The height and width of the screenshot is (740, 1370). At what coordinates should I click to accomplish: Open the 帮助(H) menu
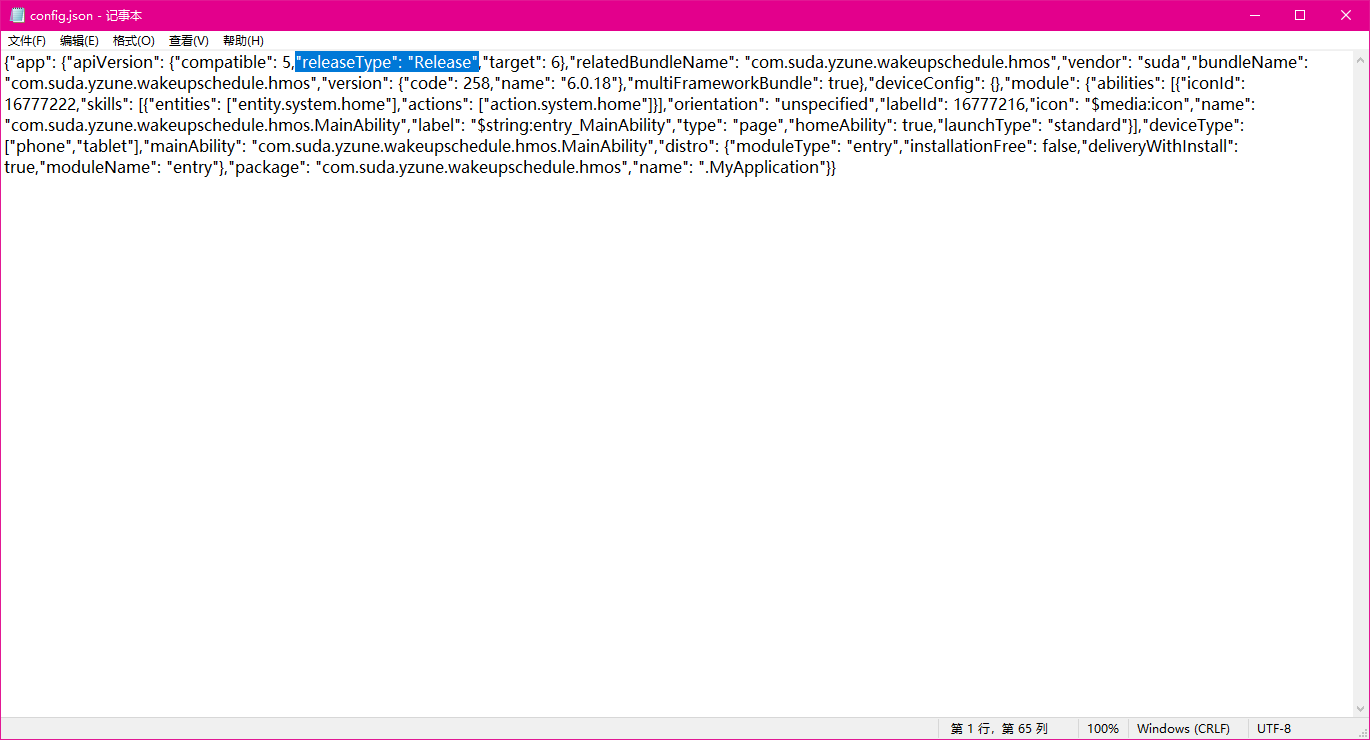243,41
